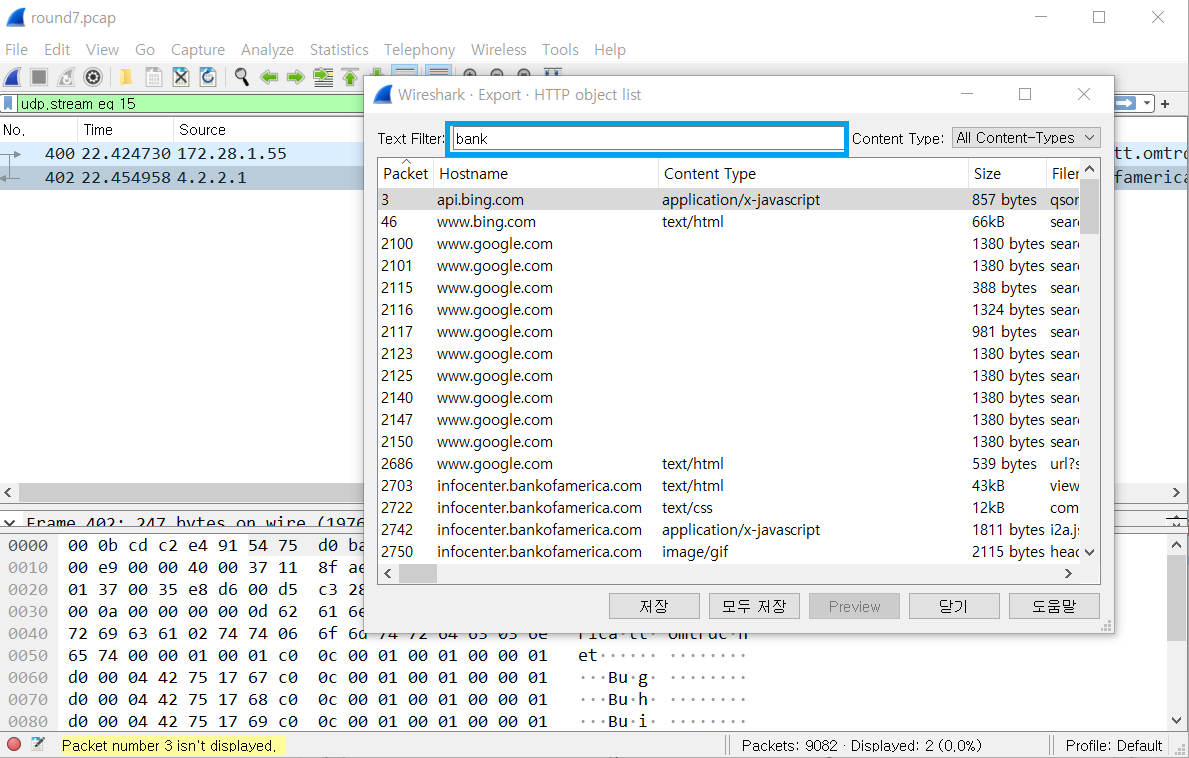
Task: Open the Edit menu
Action: (x=57, y=50)
